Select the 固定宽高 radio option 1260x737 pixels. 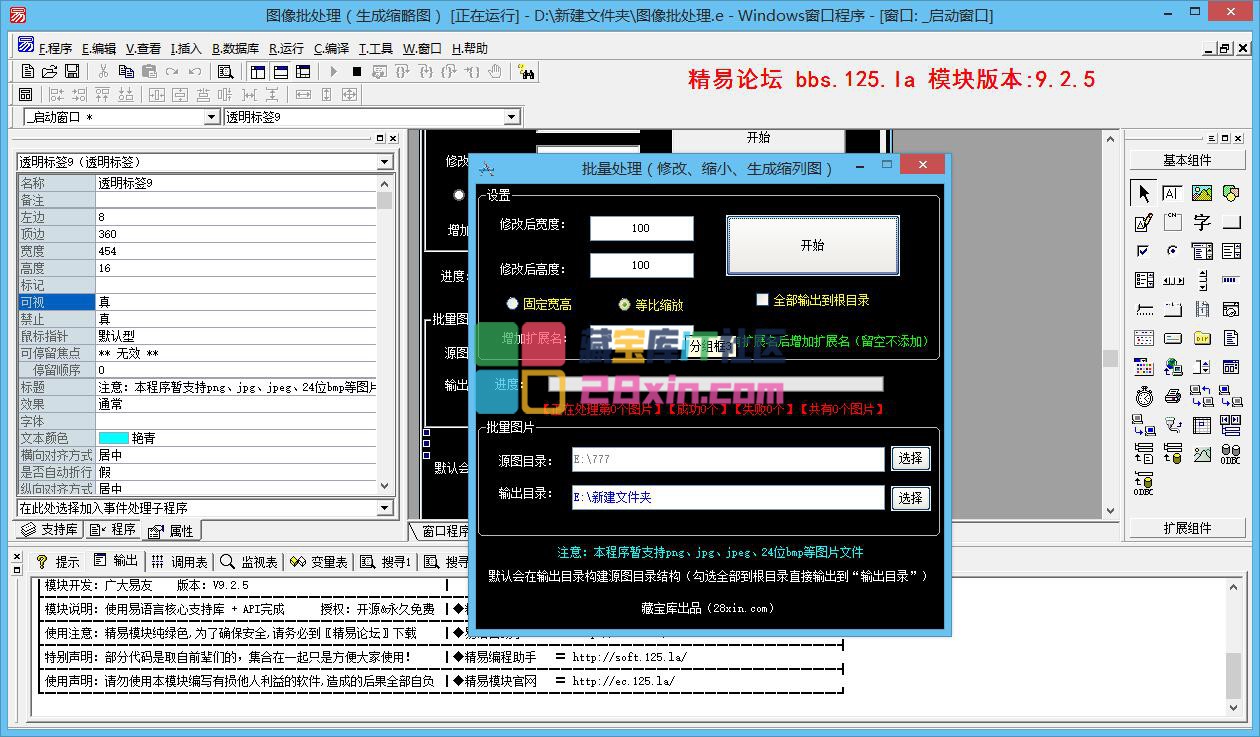pyautogui.click(x=513, y=304)
